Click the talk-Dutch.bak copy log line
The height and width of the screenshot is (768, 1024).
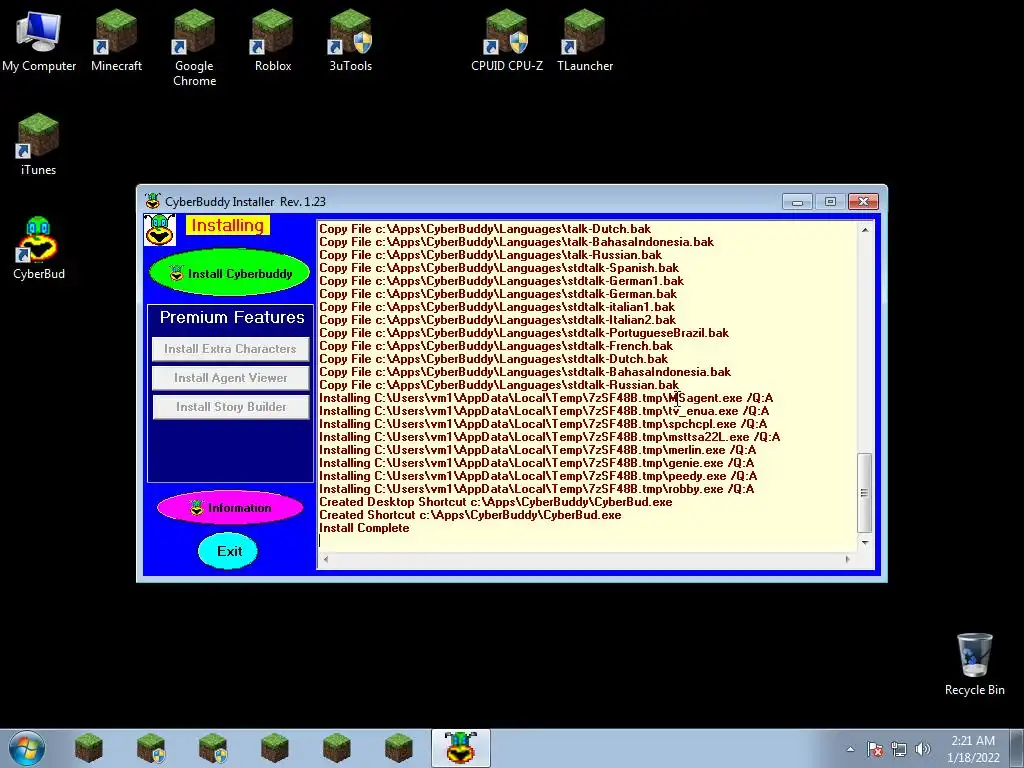tap(485, 229)
